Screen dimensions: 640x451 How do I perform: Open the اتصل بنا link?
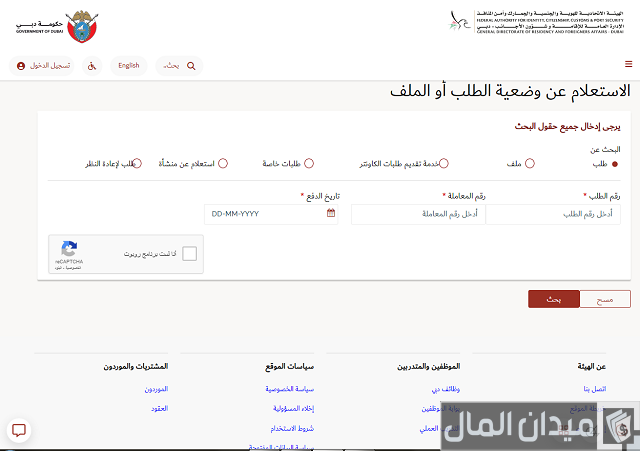[x=595, y=389]
